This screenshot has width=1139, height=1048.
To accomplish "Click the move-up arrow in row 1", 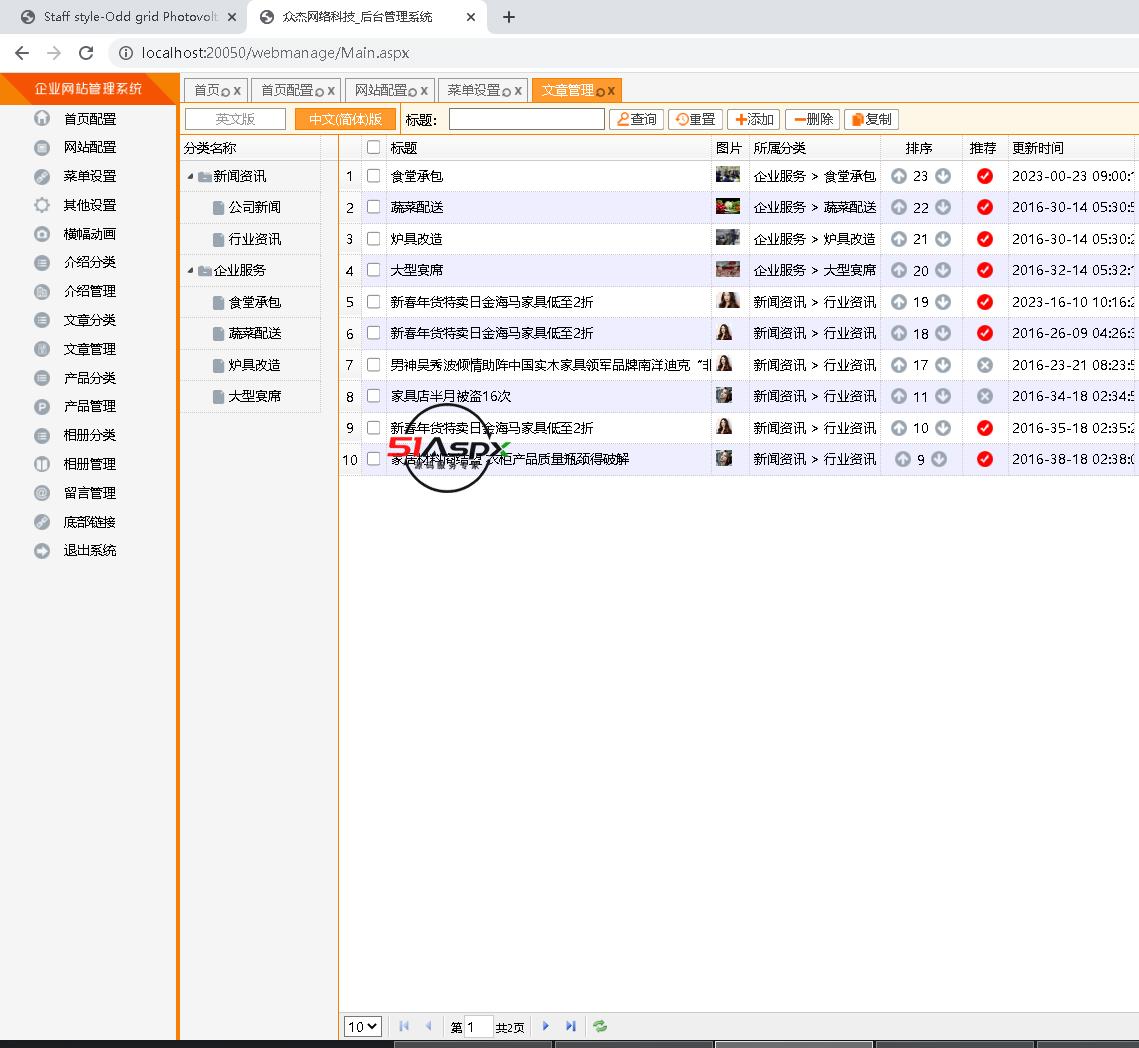I will point(899,176).
